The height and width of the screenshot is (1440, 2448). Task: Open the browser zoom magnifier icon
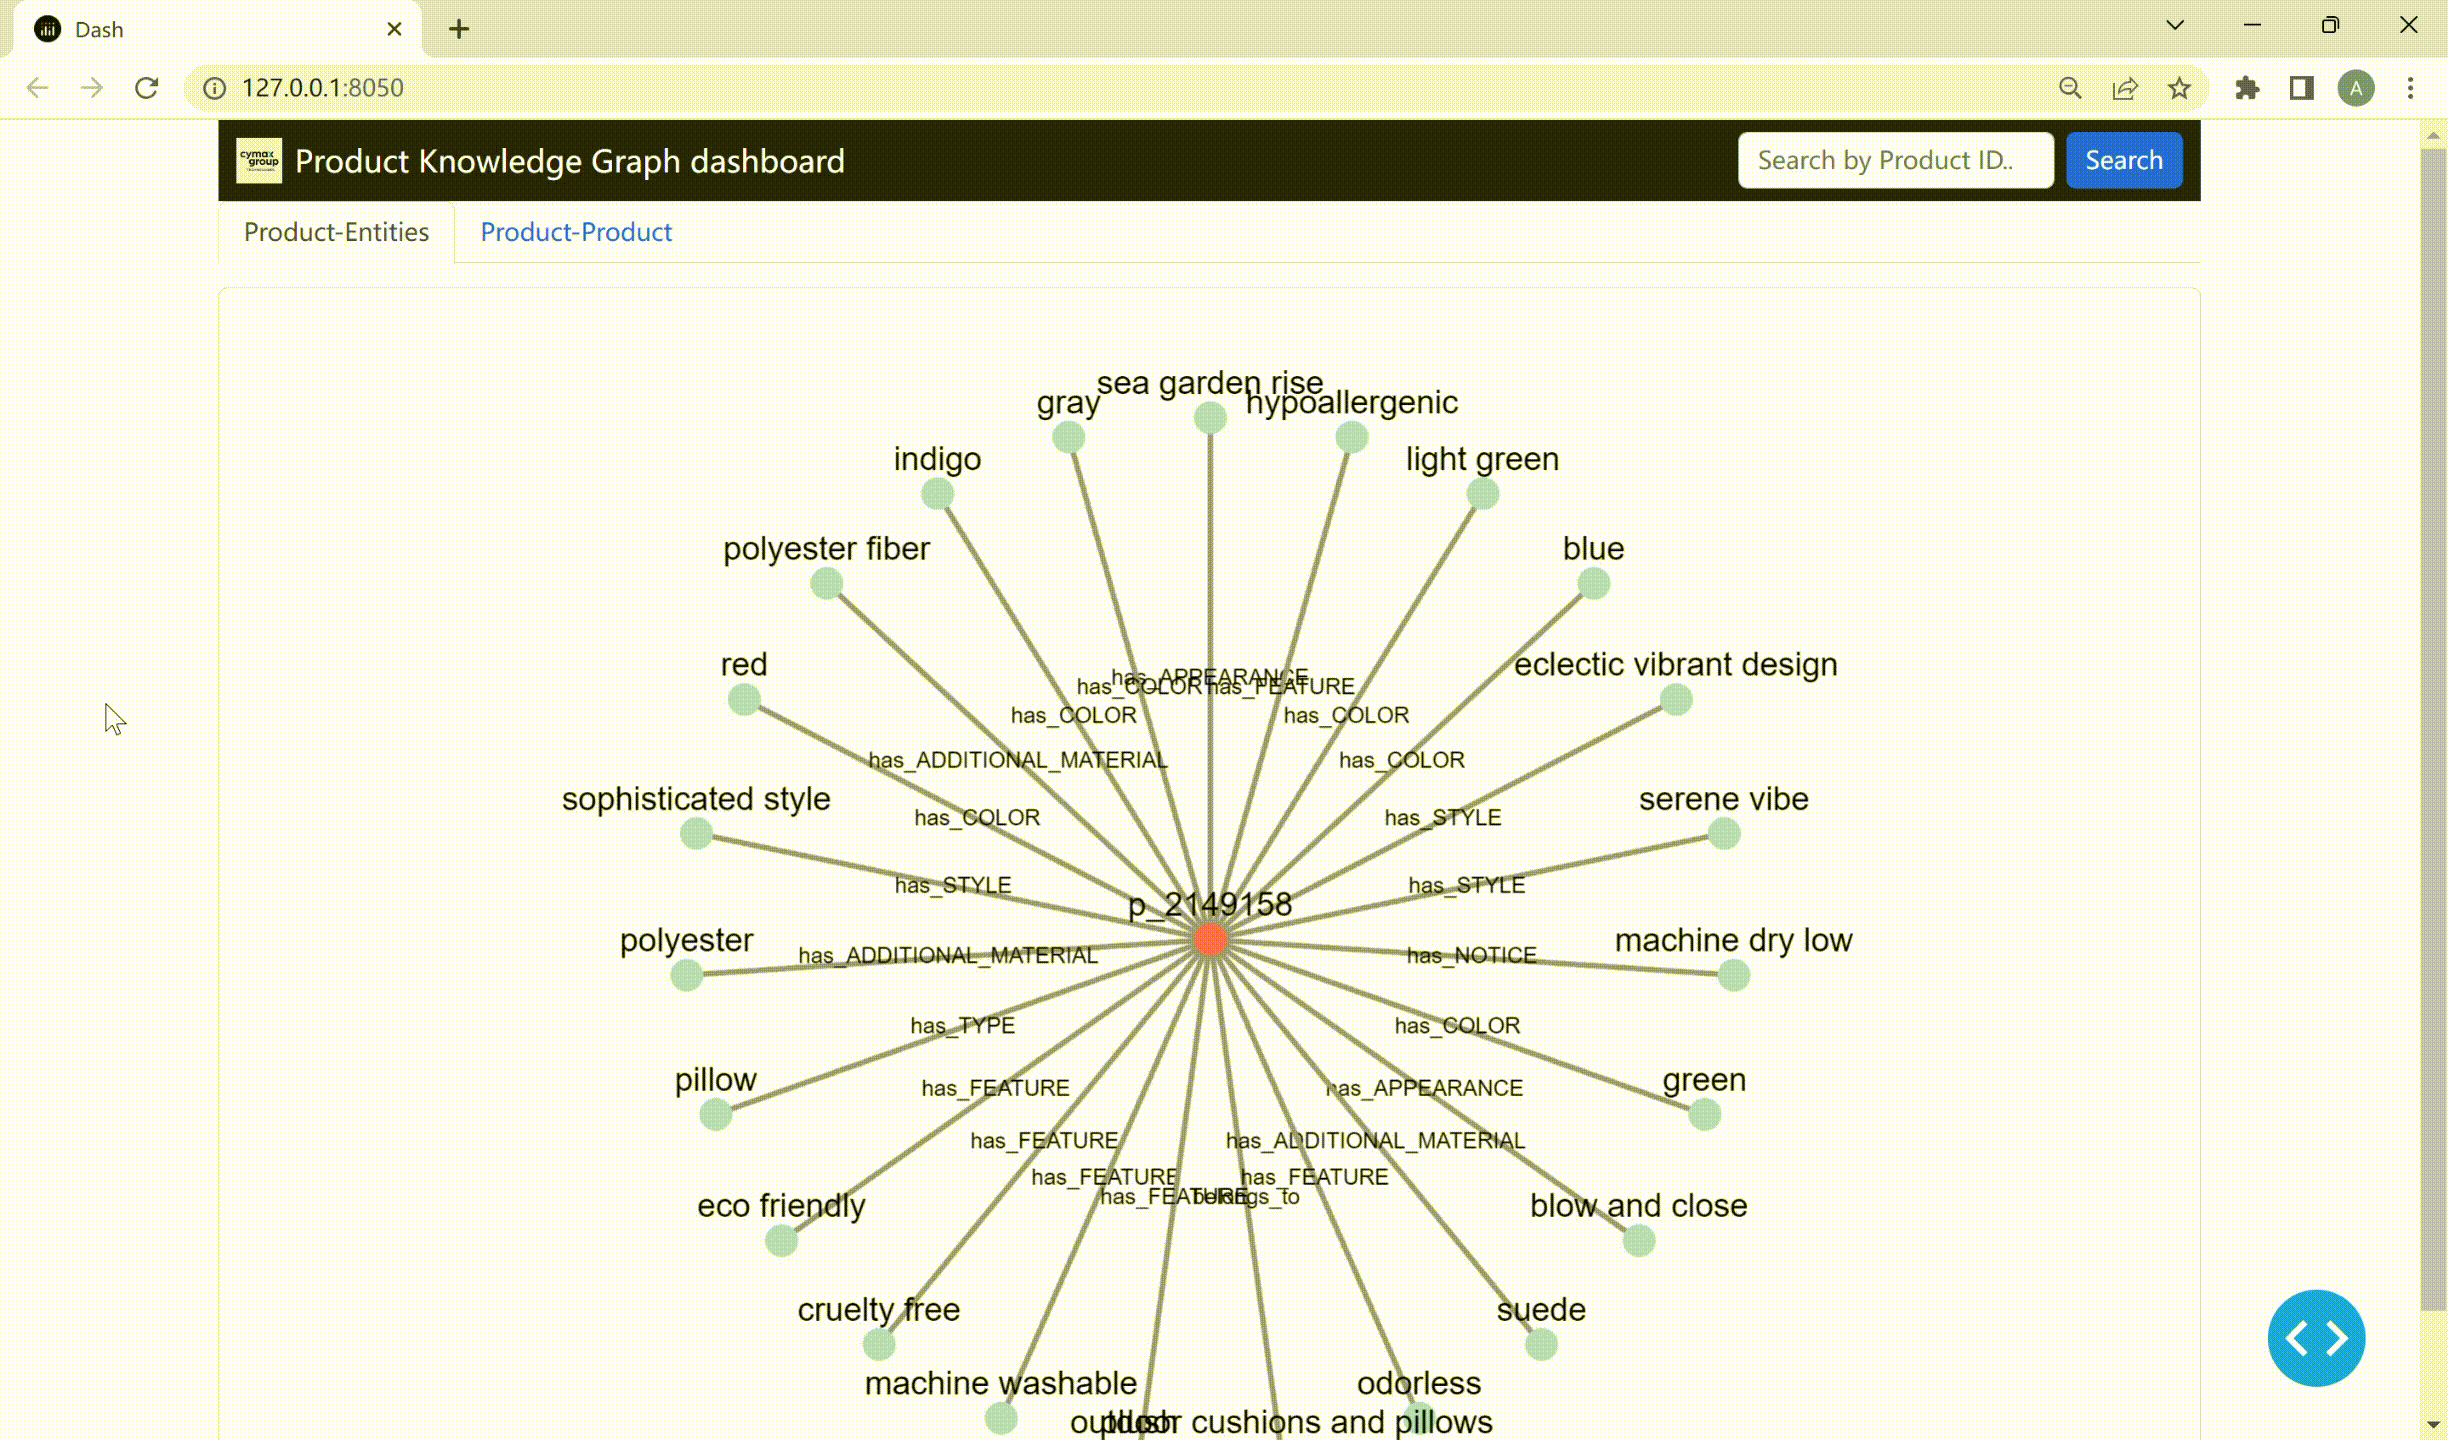pos(2070,88)
